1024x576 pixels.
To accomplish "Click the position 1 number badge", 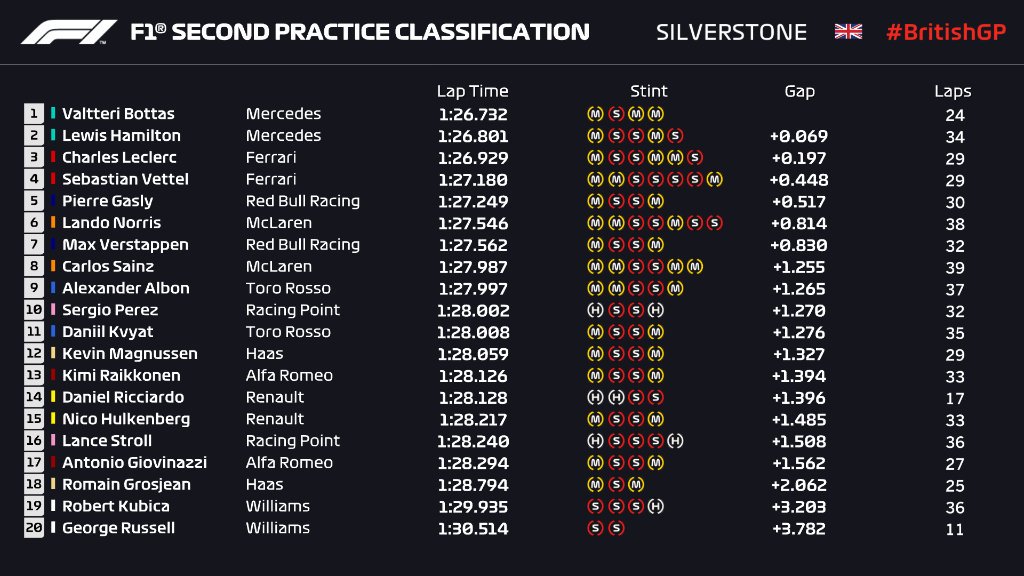I will [34, 114].
